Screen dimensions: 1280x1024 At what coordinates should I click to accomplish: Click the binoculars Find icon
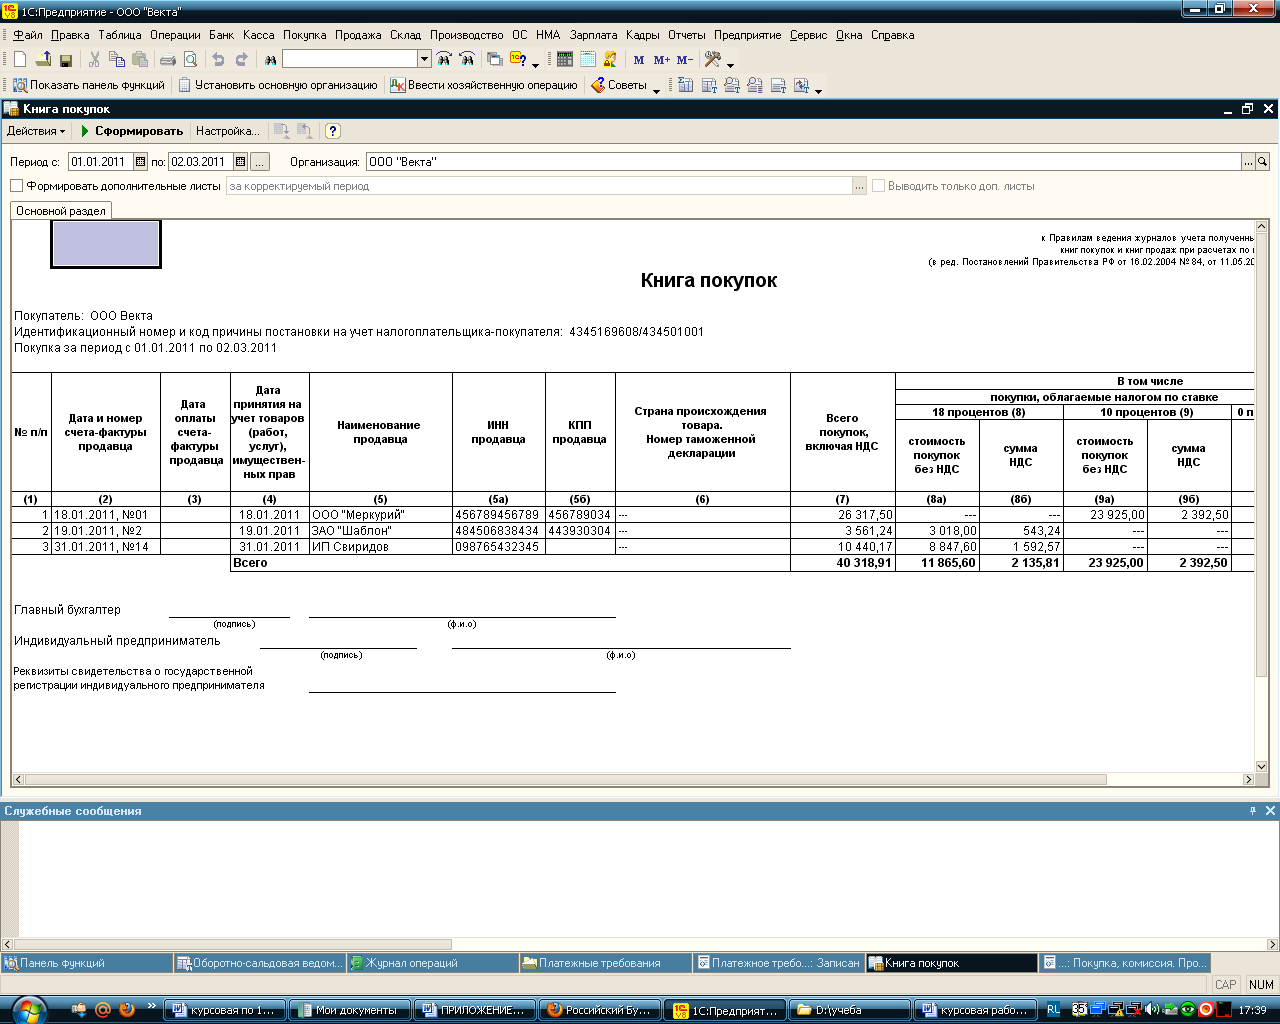(x=270, y=60)
